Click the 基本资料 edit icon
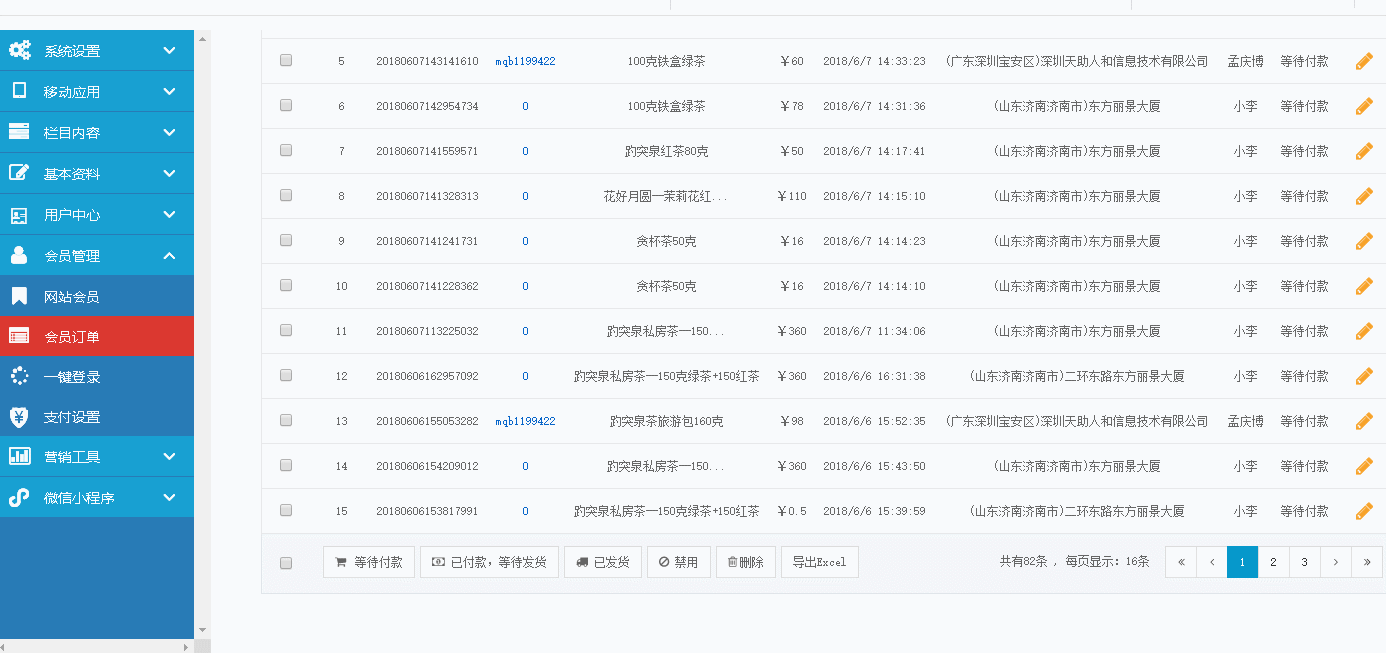Screen dimensions: 1386x653 pyautogui.click(x=19, y=173)
